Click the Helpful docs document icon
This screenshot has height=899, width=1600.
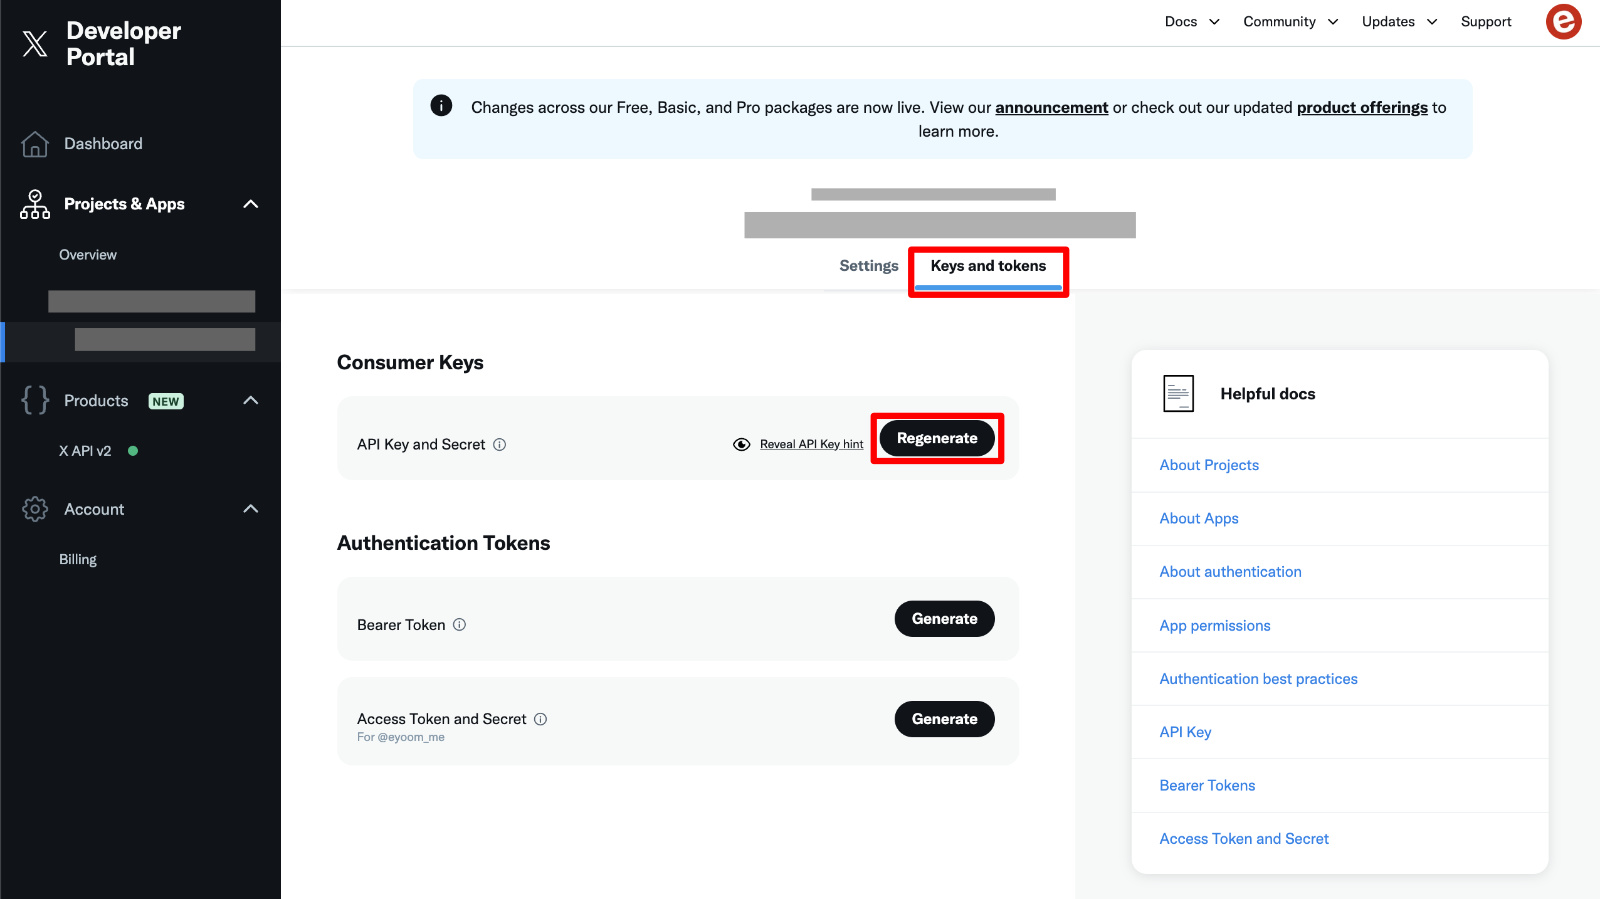[1179, 394]
